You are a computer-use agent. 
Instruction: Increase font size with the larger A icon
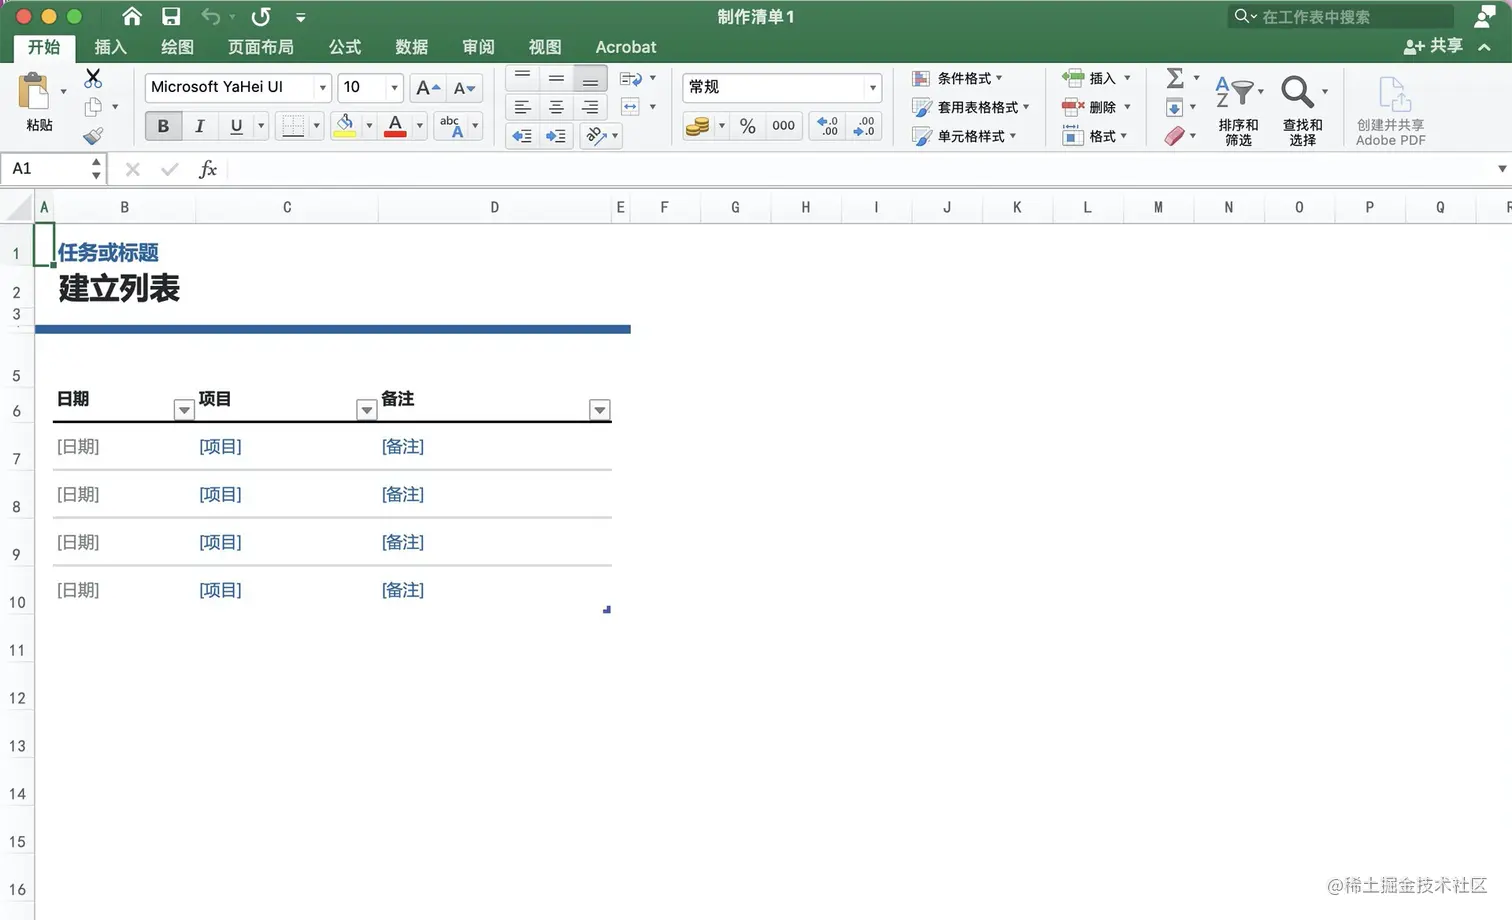427,88
